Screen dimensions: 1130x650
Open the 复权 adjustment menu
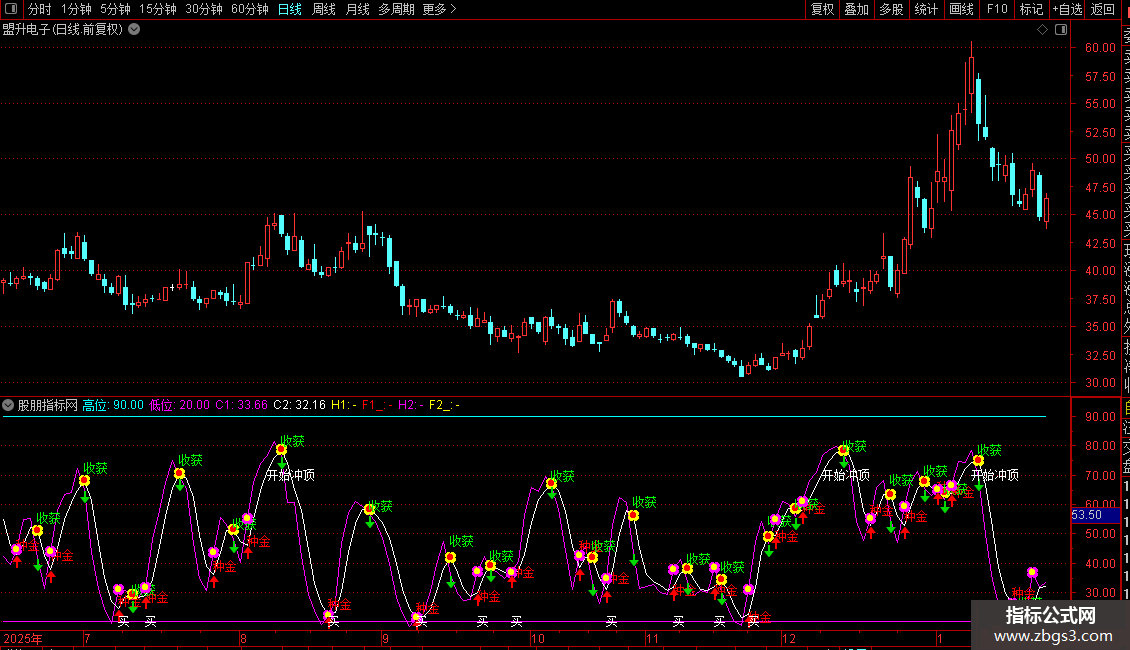coord(822,10)
